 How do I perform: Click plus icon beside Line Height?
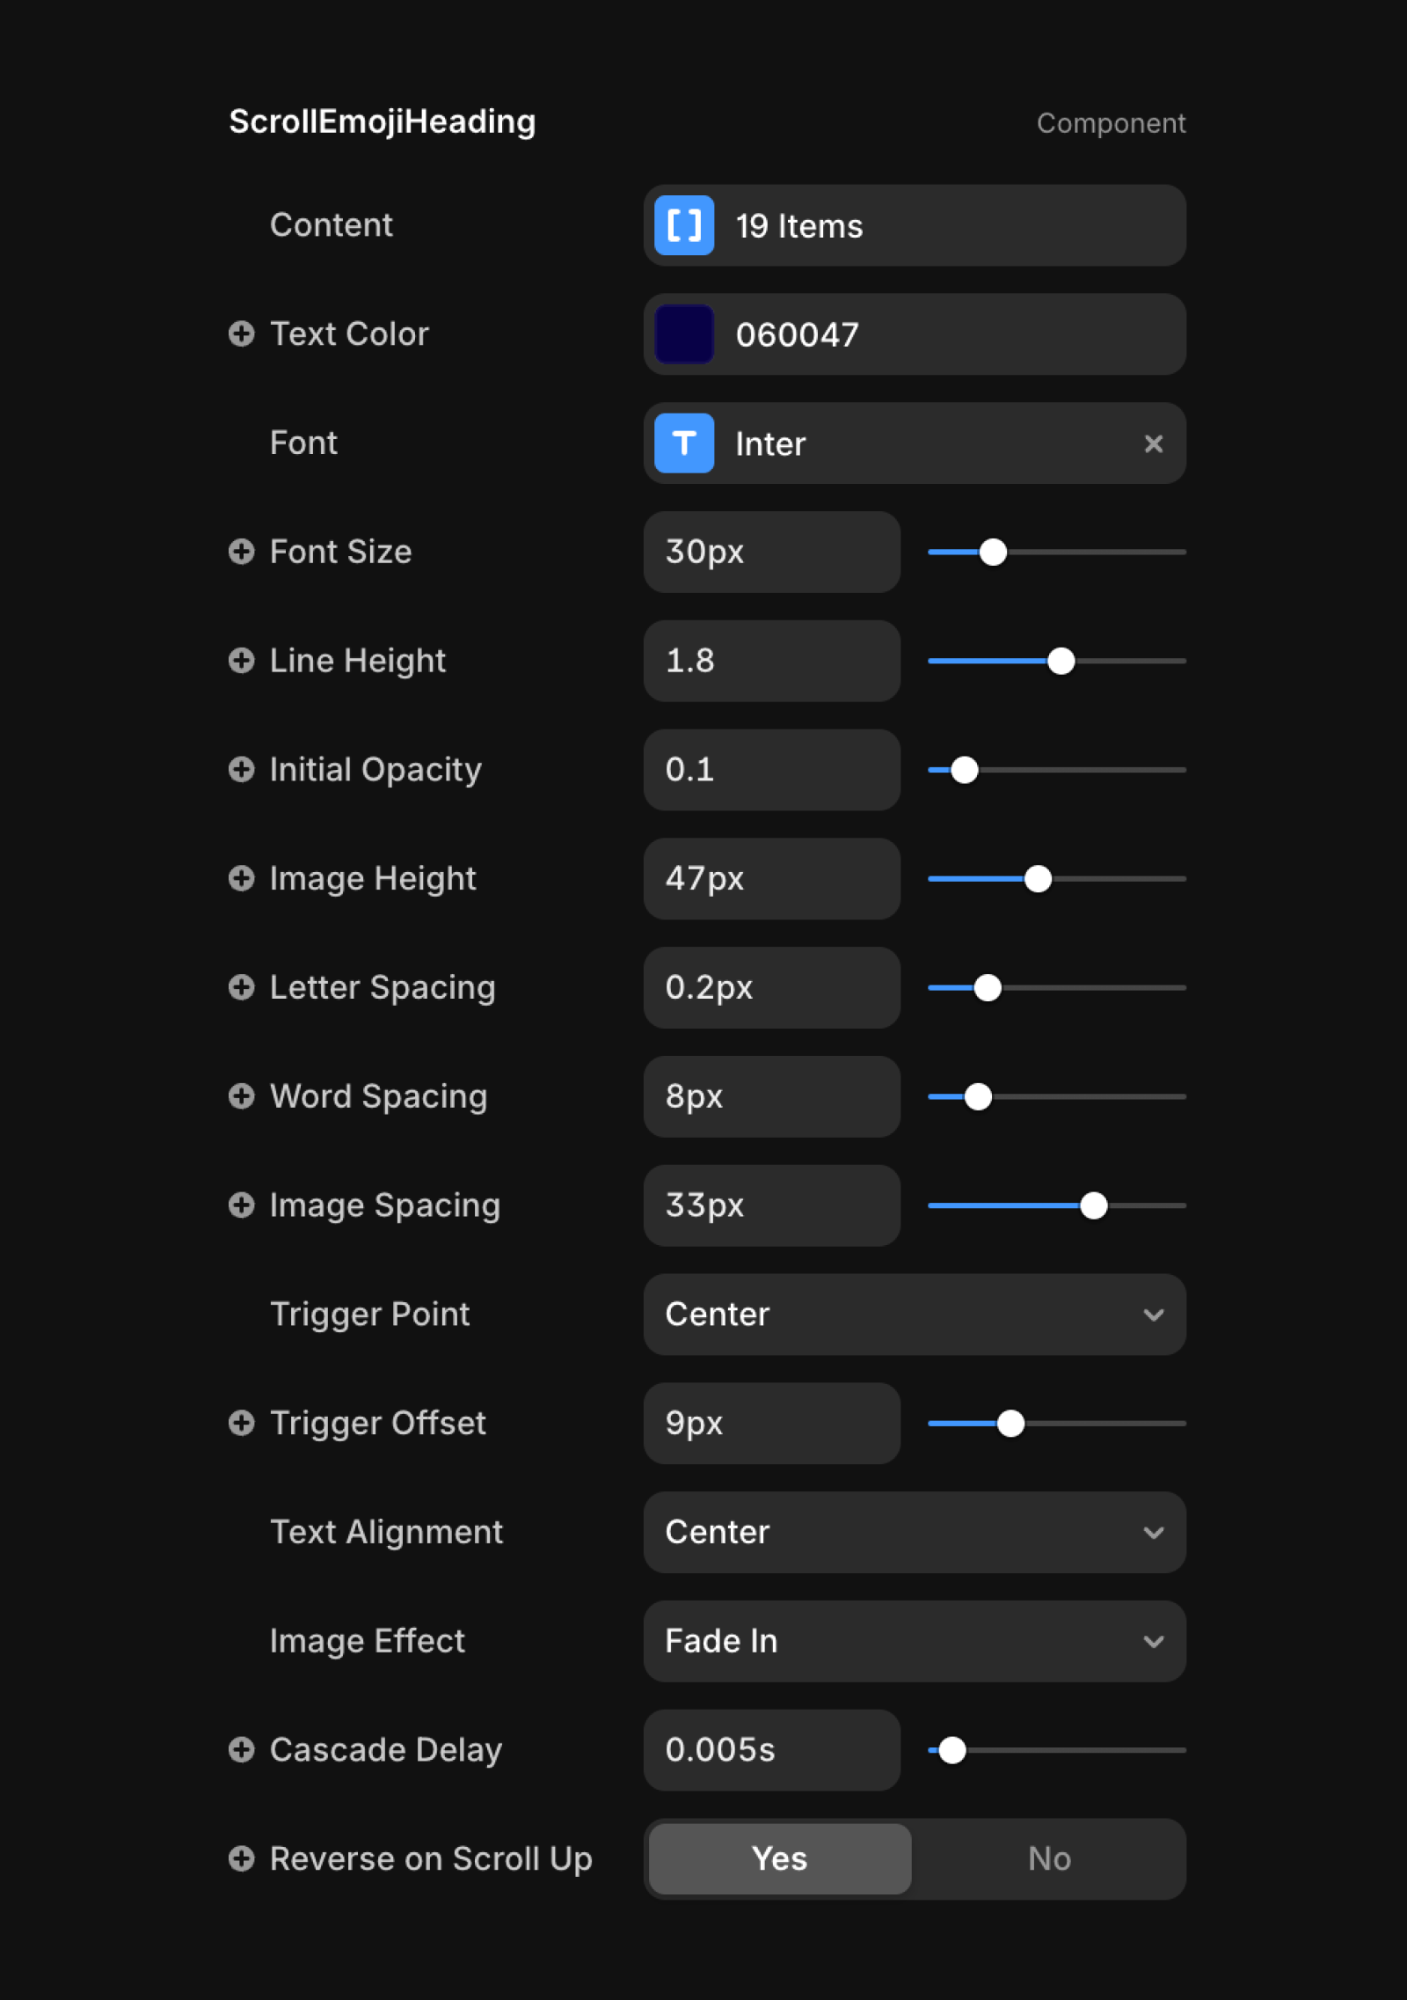click(241, 661)
